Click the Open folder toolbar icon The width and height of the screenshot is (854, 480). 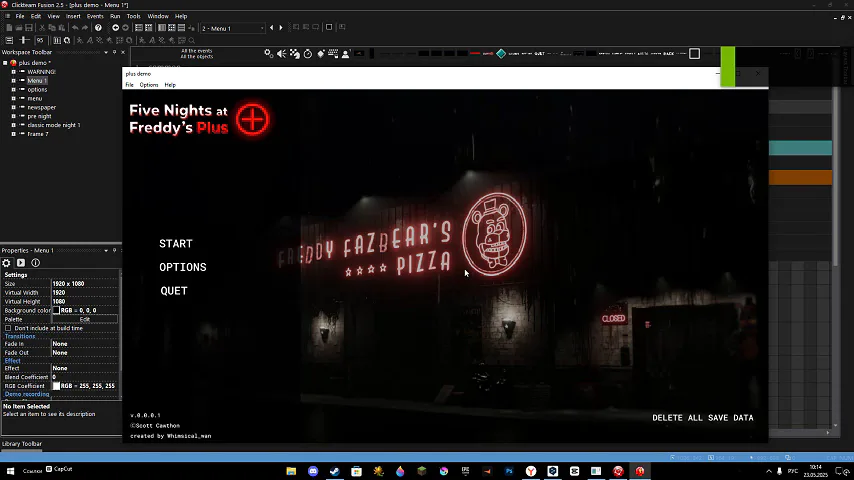click(19, 28)
